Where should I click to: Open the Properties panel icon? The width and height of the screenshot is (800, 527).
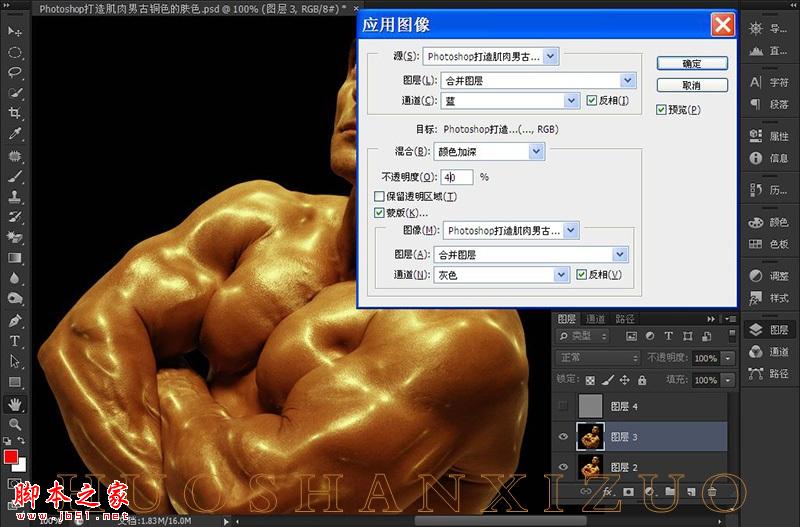coord(756,136)
